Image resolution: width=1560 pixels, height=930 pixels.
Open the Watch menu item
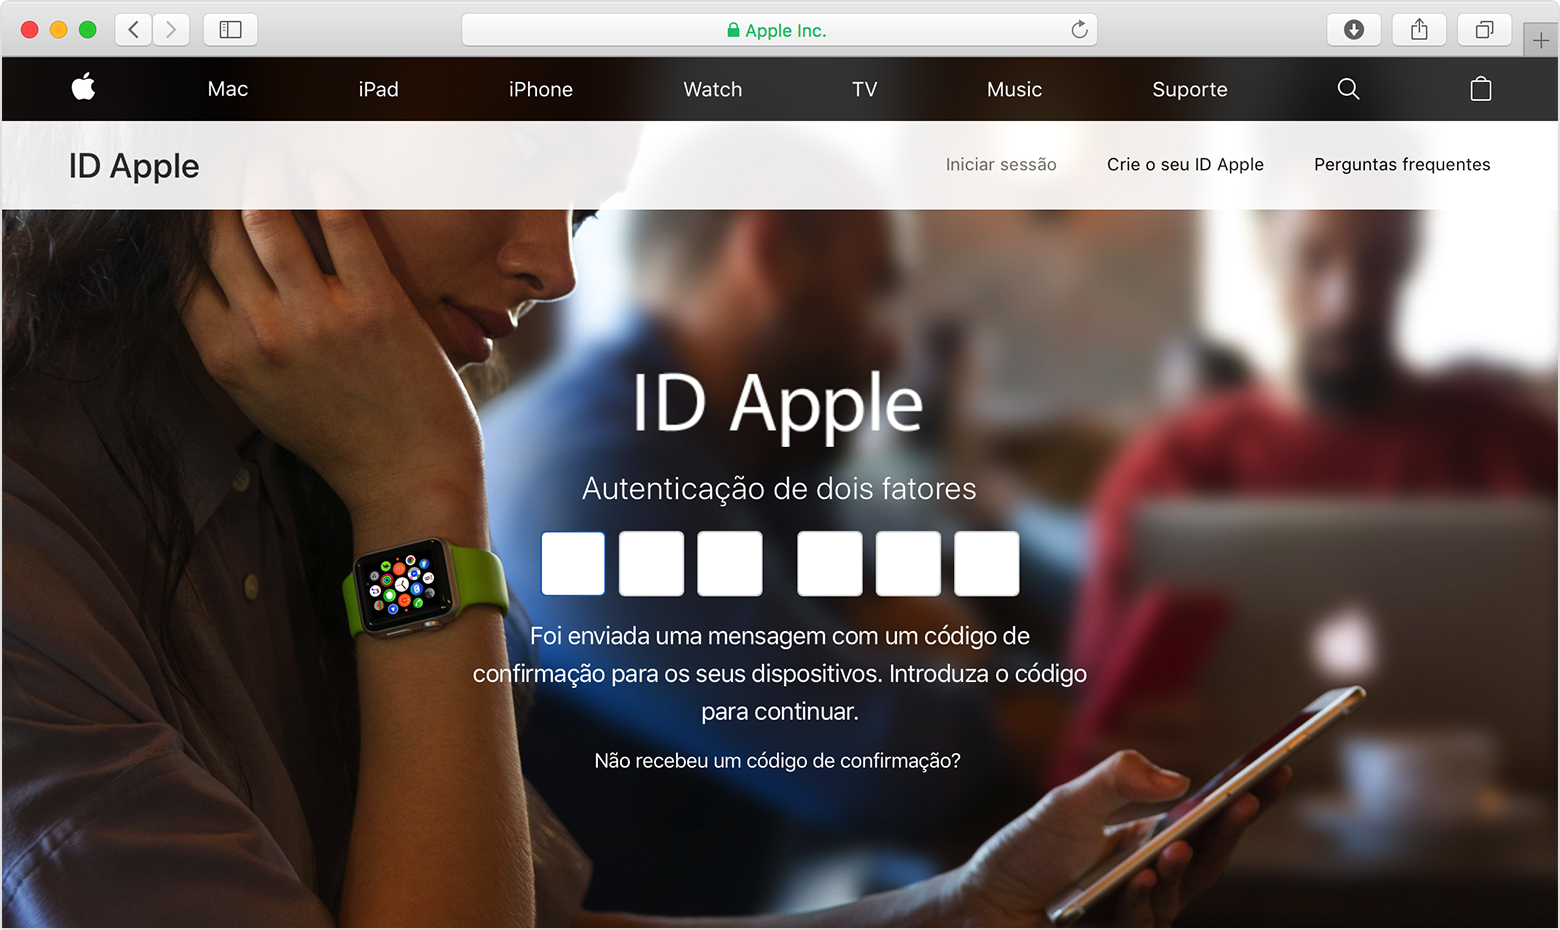tap(713, 89)
